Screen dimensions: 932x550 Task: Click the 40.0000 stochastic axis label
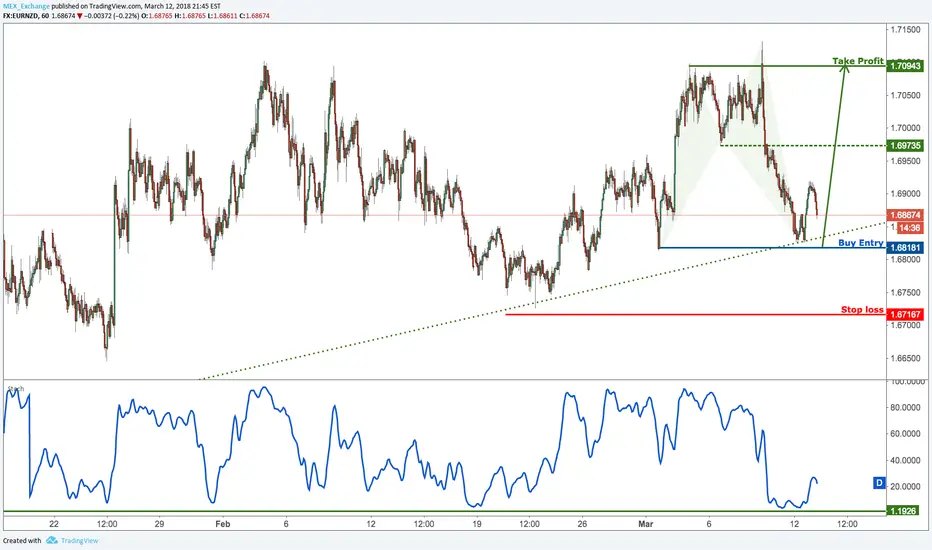click(906, 460)
